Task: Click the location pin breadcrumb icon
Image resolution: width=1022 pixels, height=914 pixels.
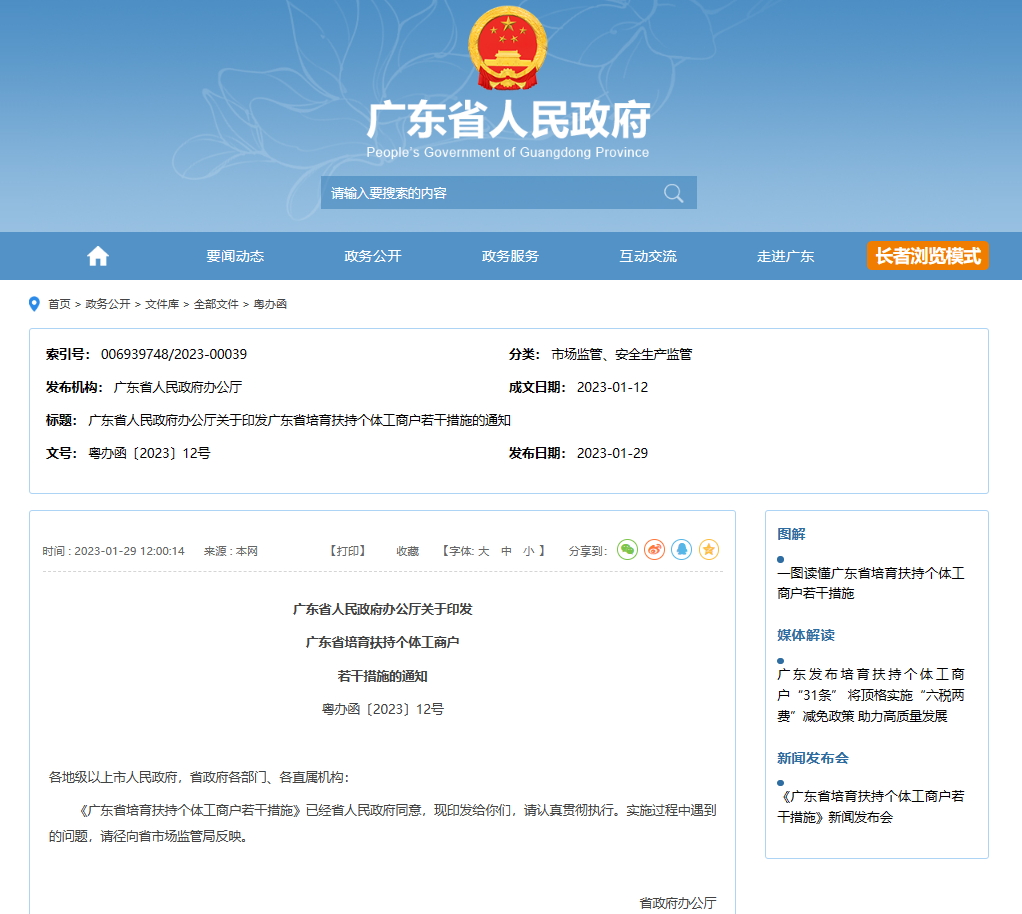Action: (32, 302)
